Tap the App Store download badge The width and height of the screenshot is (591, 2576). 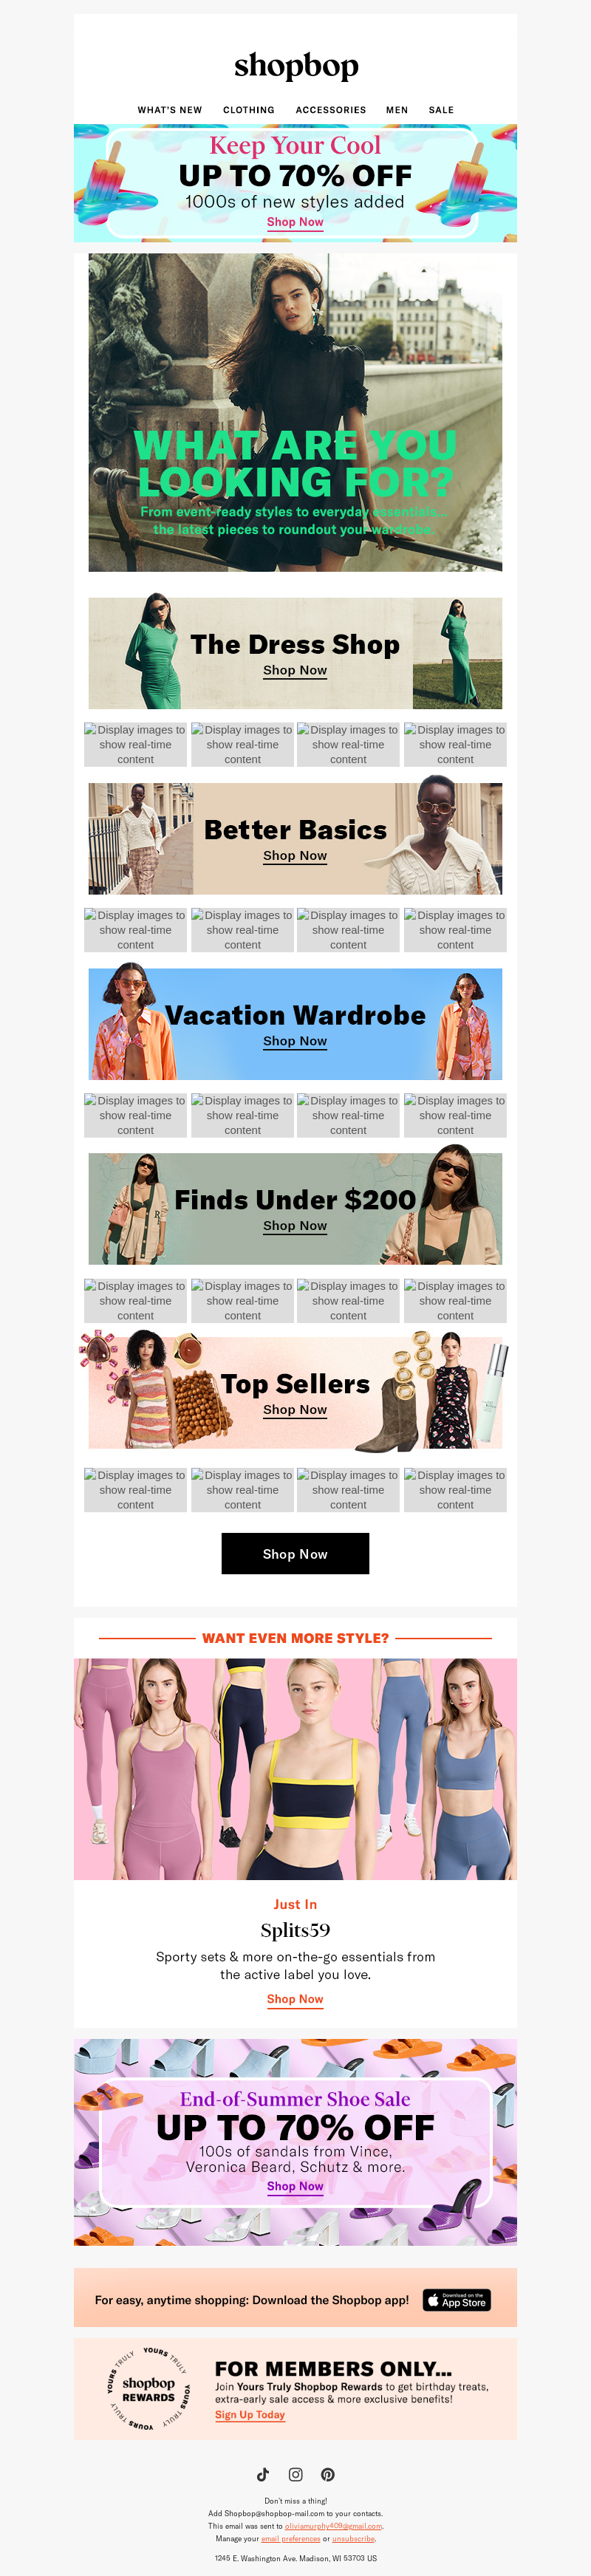pos(456,2300)
